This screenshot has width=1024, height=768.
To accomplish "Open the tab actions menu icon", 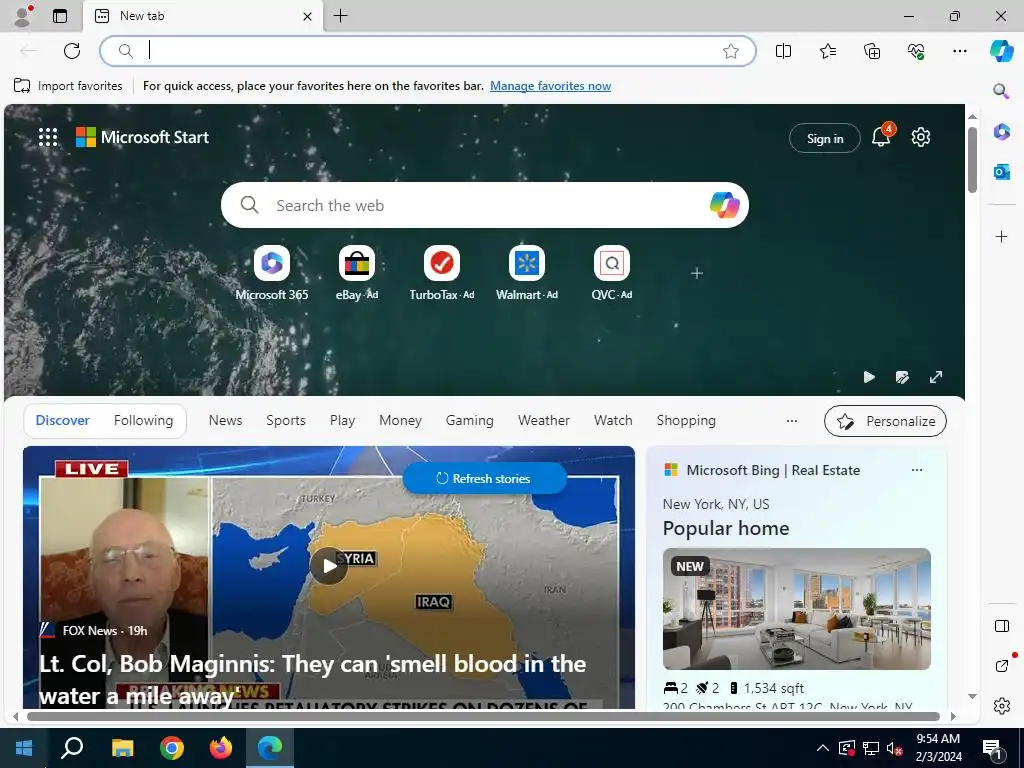I will pyautogui.click(x=59, y=16).
